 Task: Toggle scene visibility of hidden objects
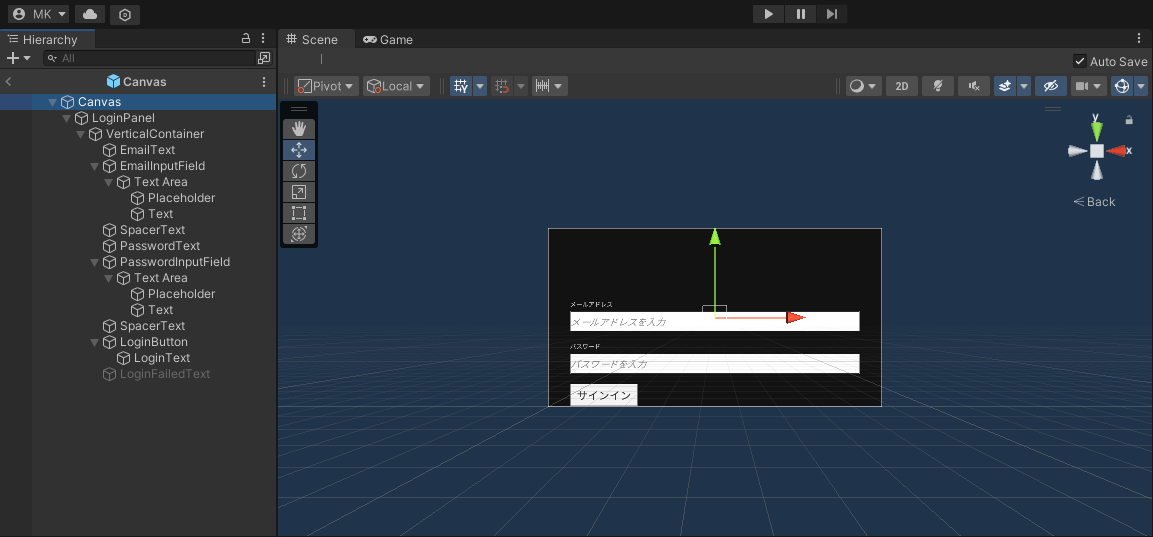click(1051, 86)
